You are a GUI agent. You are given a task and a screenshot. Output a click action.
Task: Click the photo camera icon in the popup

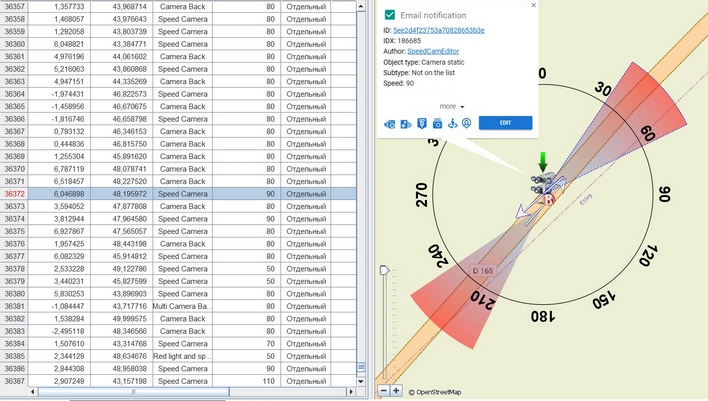click(437, 123)
